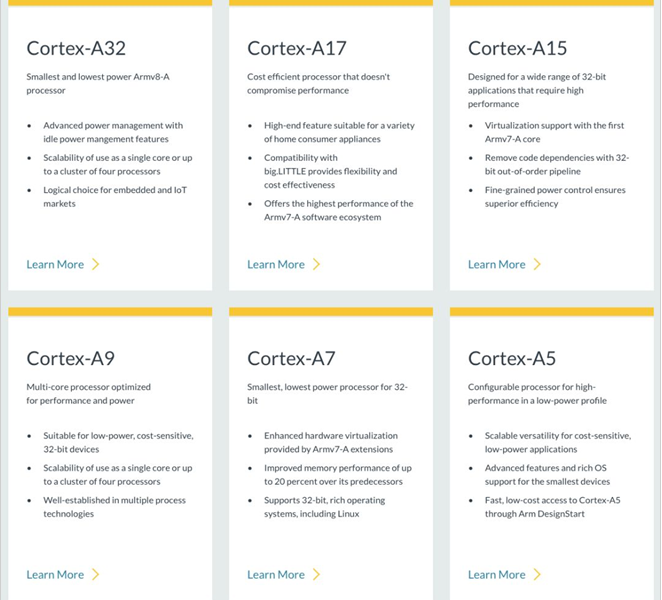Open Learn More link for Cortex-A7
This screenshot has width=662, height=600.
point(276,575)
